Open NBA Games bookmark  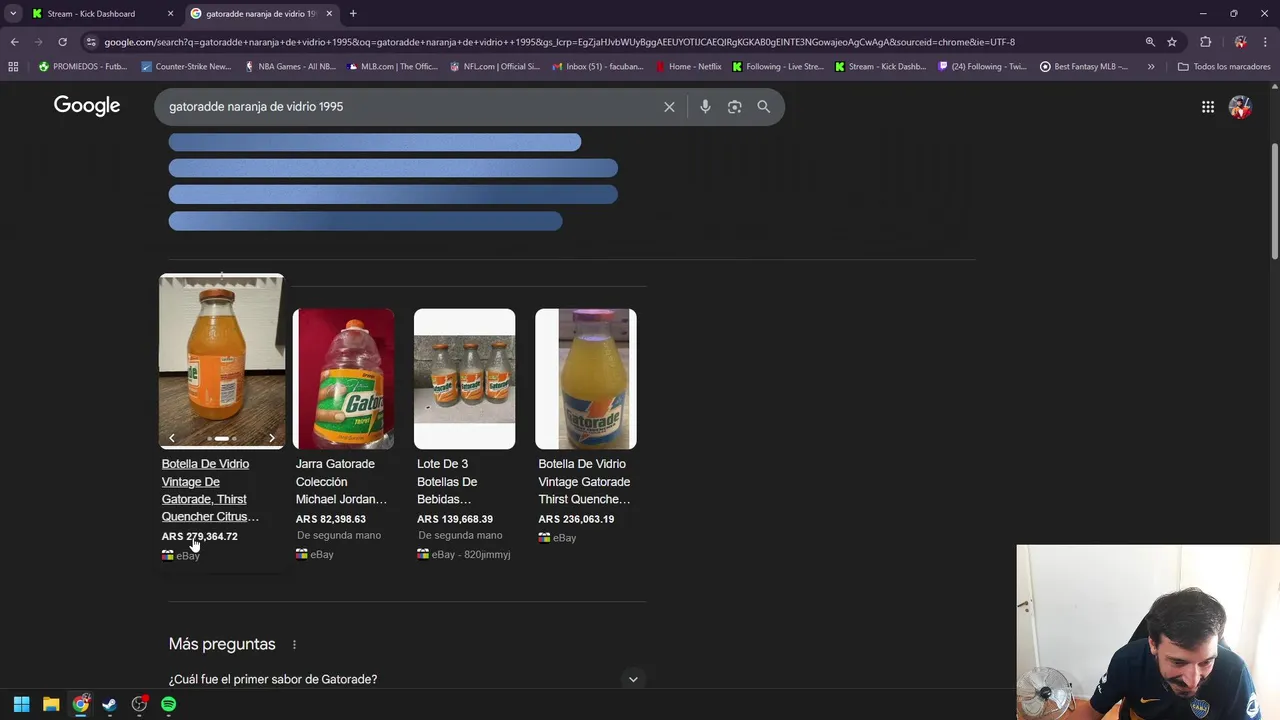point(289,67)
